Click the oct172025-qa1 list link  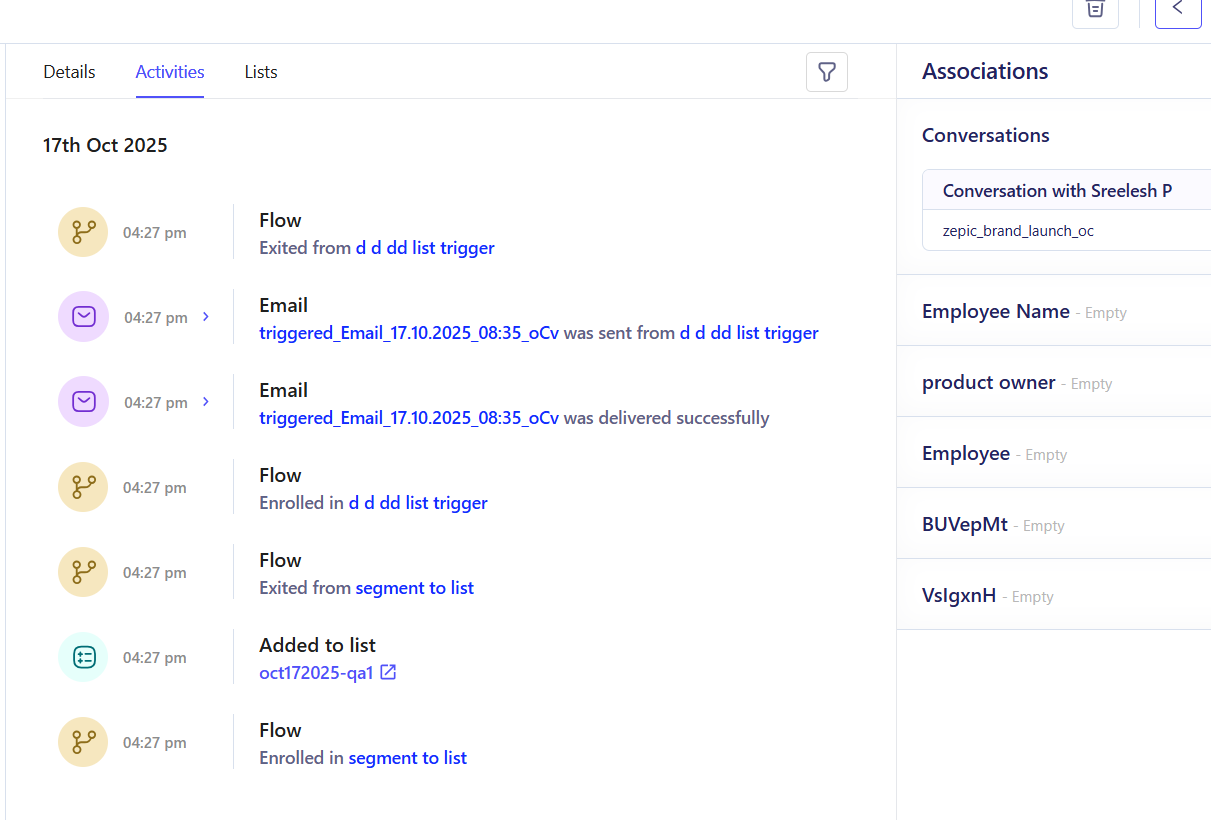[x=316, y=673]
